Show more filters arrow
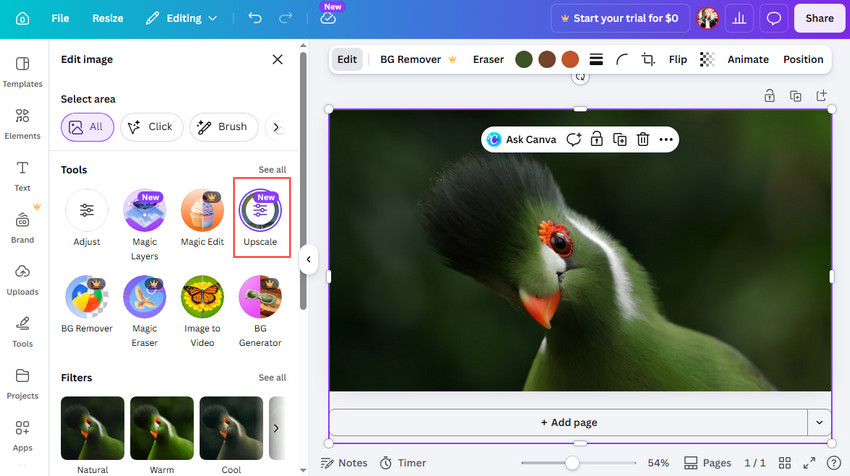This screenshot has width=850, height=476. tap(276, 428)
